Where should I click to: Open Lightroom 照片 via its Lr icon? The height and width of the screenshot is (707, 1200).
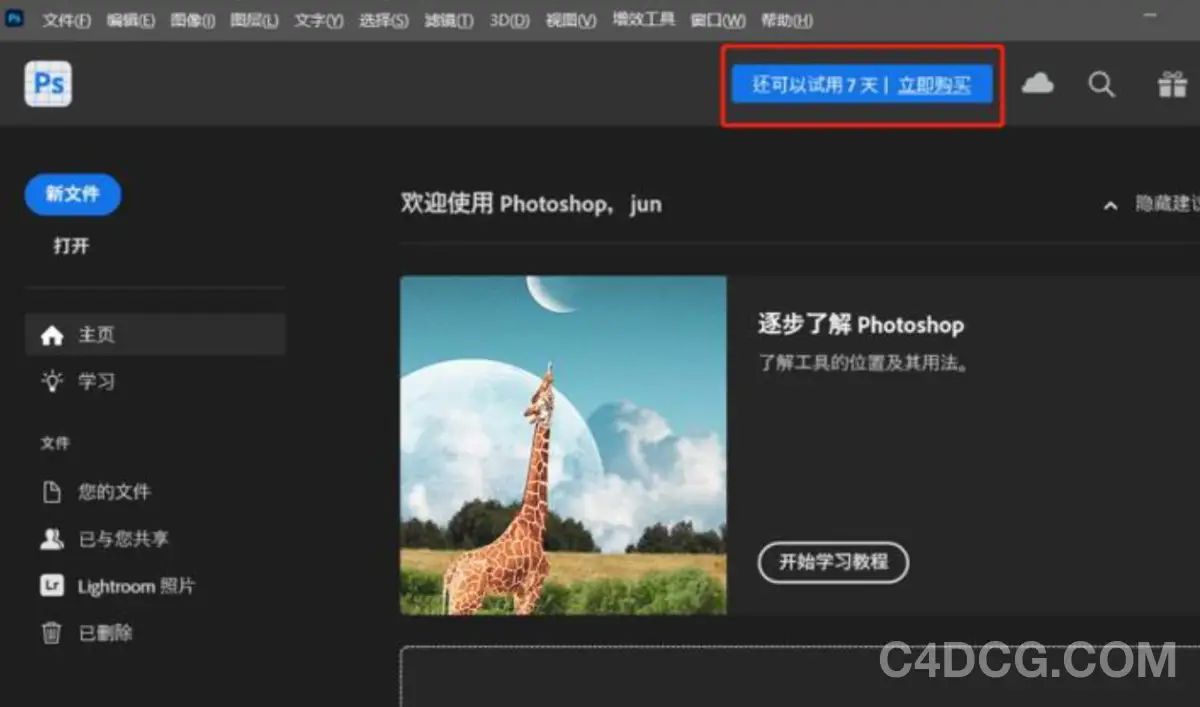(x=52, y=586)
